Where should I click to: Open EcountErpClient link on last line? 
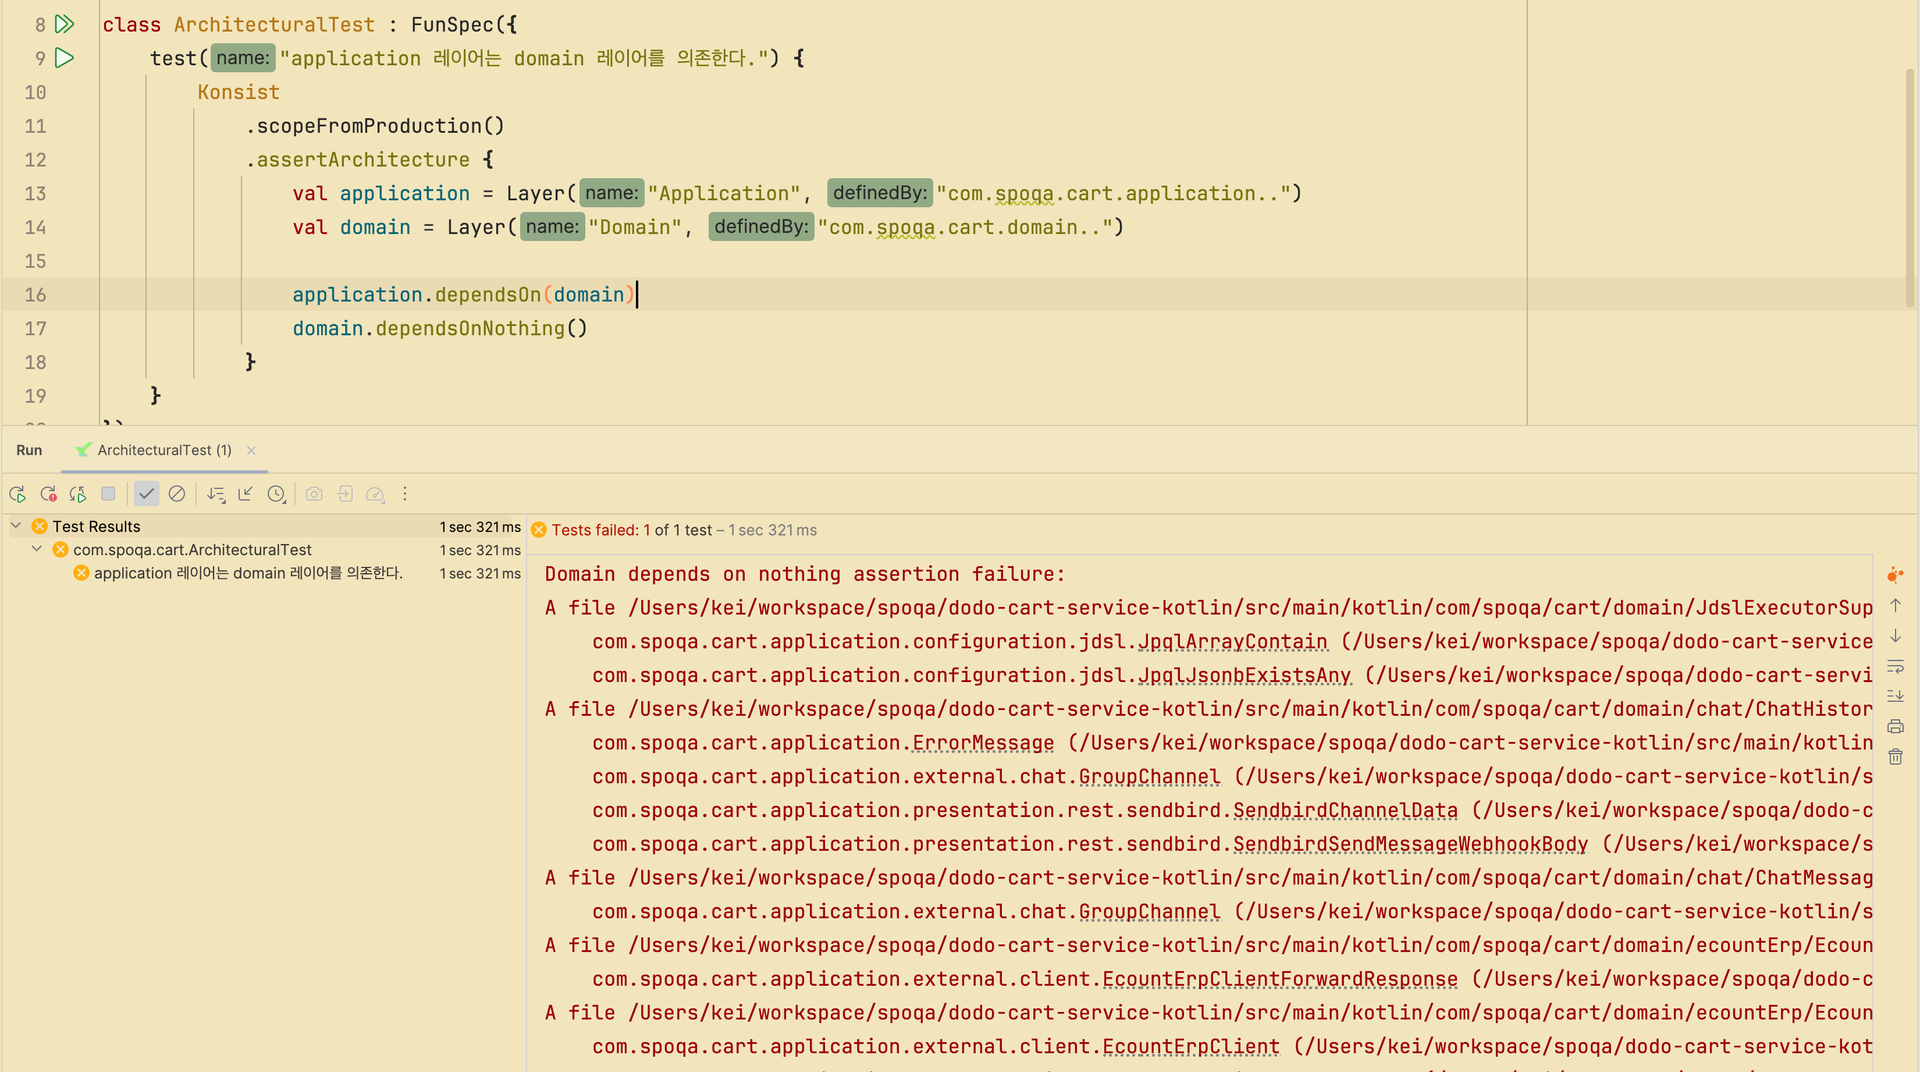coord(1190,1047)
